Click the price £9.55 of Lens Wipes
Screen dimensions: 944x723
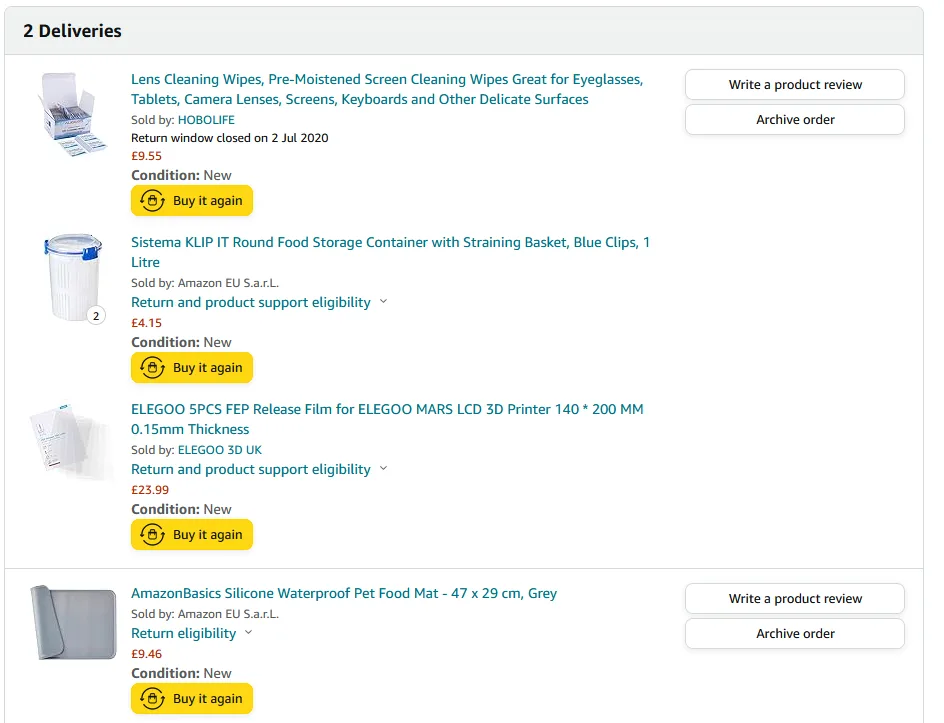tap(146, 156)
